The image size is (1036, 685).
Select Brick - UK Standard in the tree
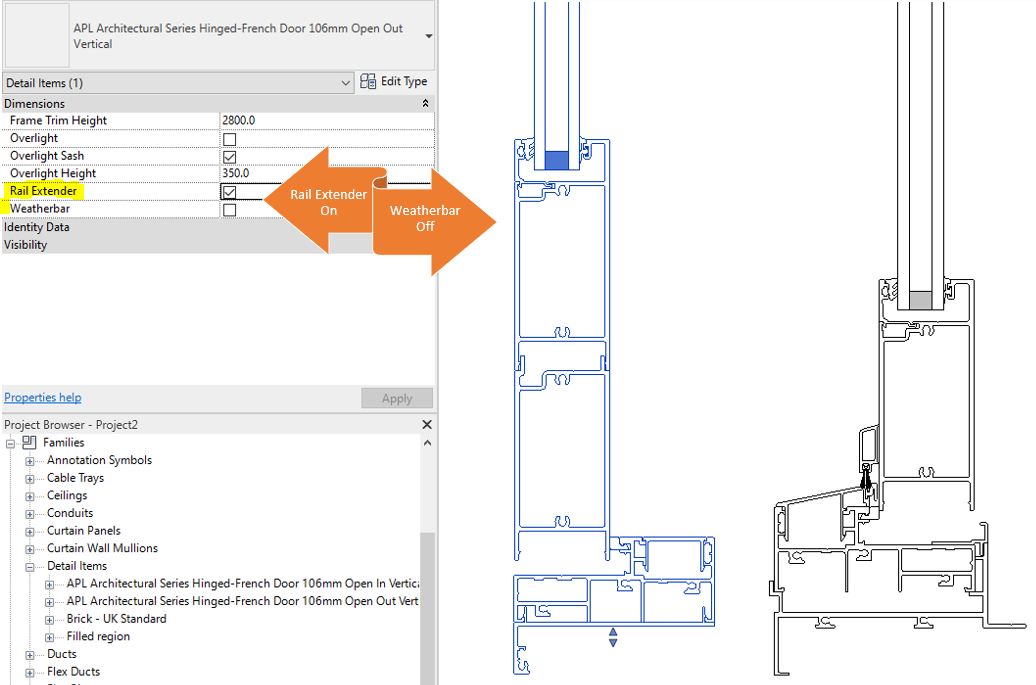(116, 619)
